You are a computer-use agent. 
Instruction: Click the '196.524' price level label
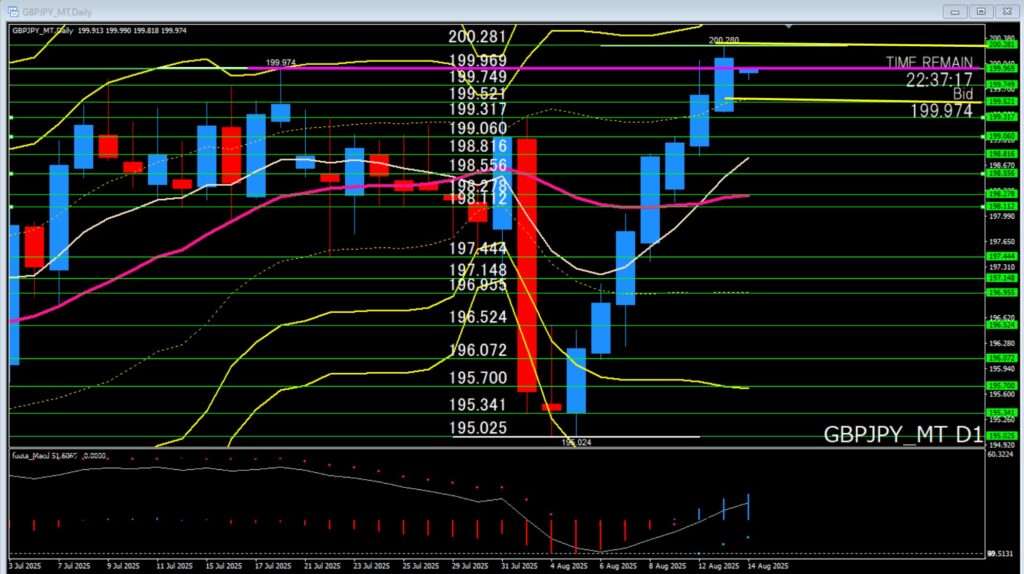477,317
